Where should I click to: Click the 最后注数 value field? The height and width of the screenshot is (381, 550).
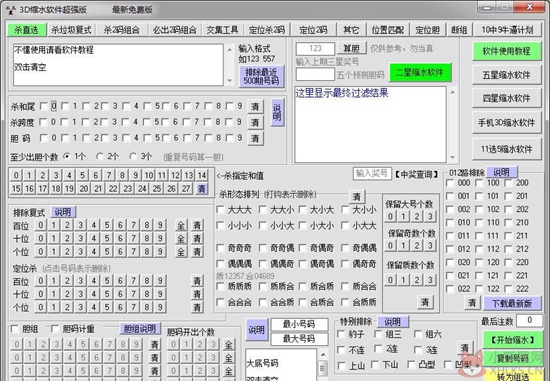pos(529,320)
